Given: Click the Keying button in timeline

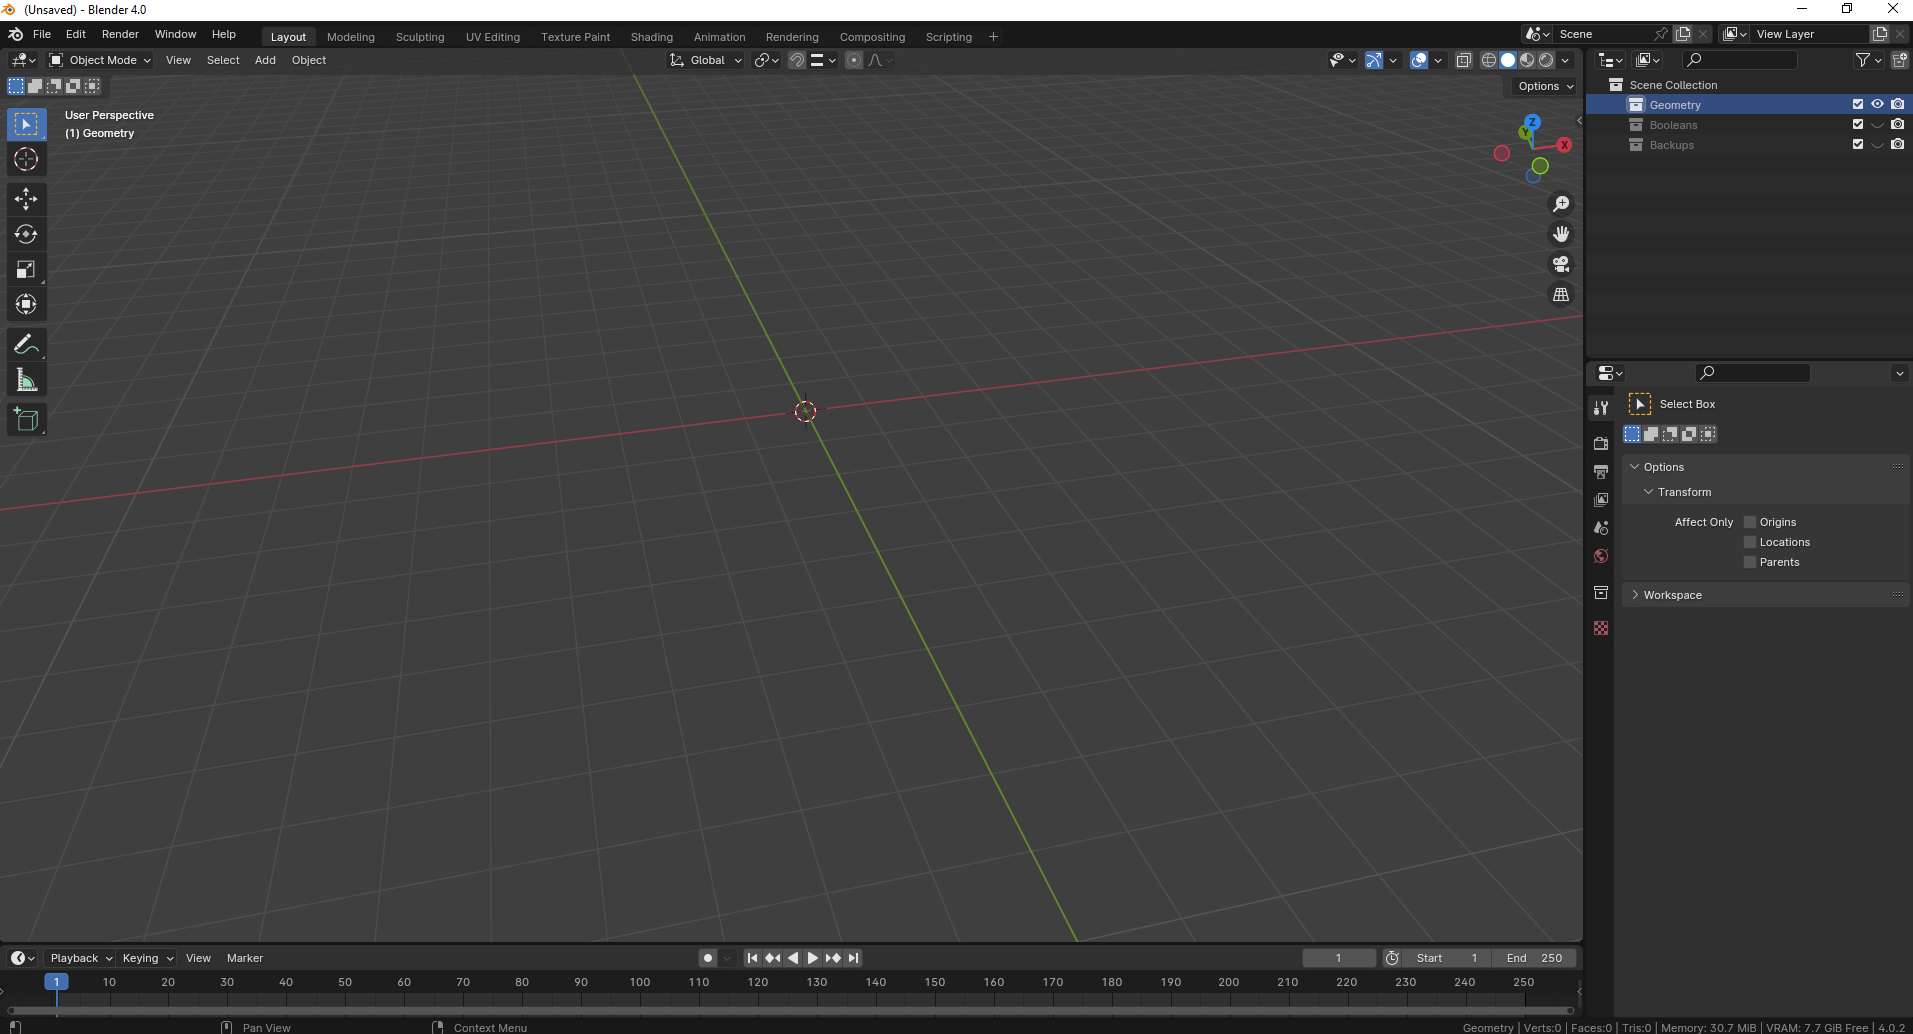Looking at the screenshot, I should click(x=147, y=958).
